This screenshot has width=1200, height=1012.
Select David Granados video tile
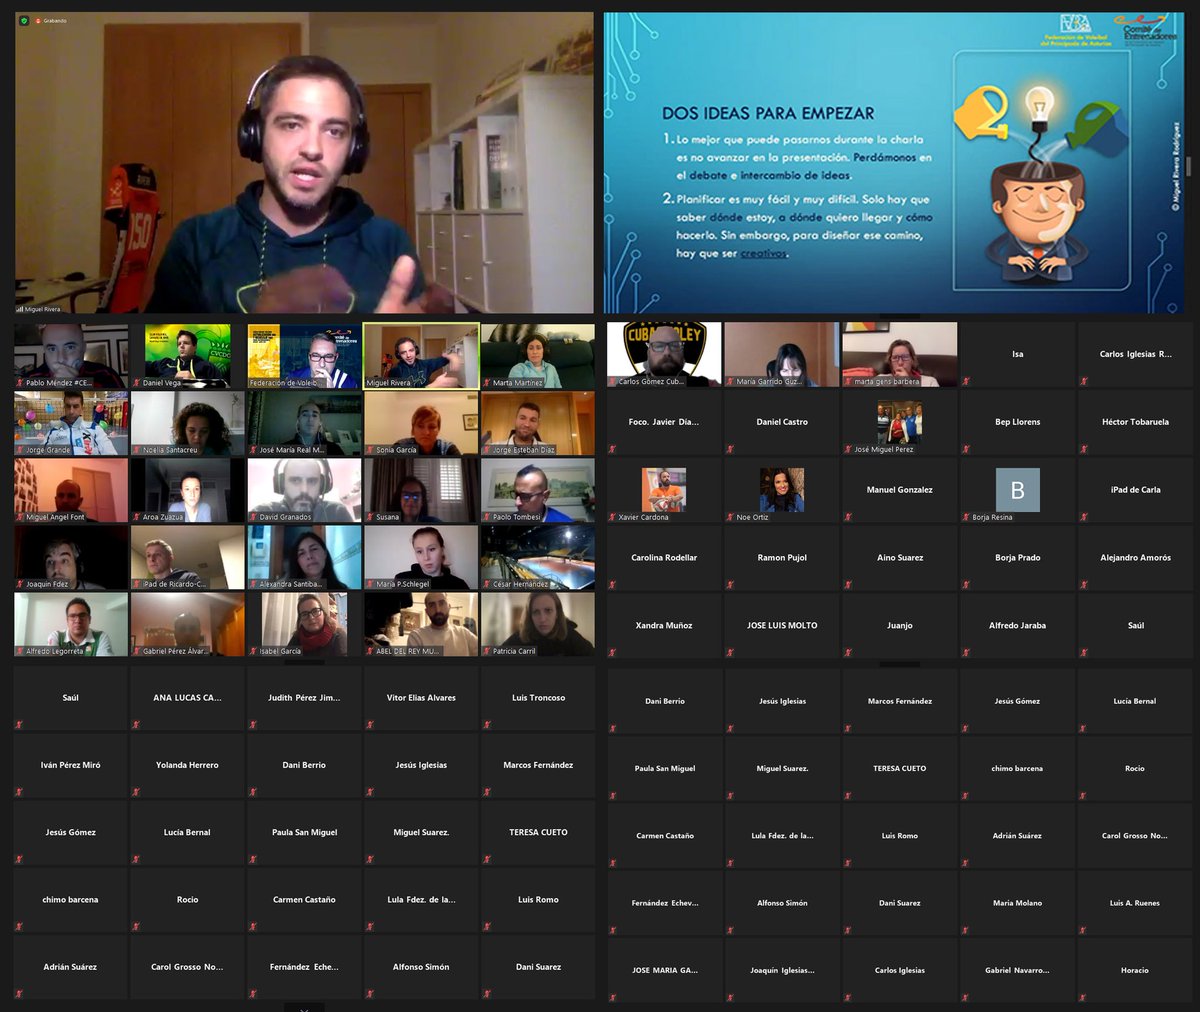(x=305, y=490)
